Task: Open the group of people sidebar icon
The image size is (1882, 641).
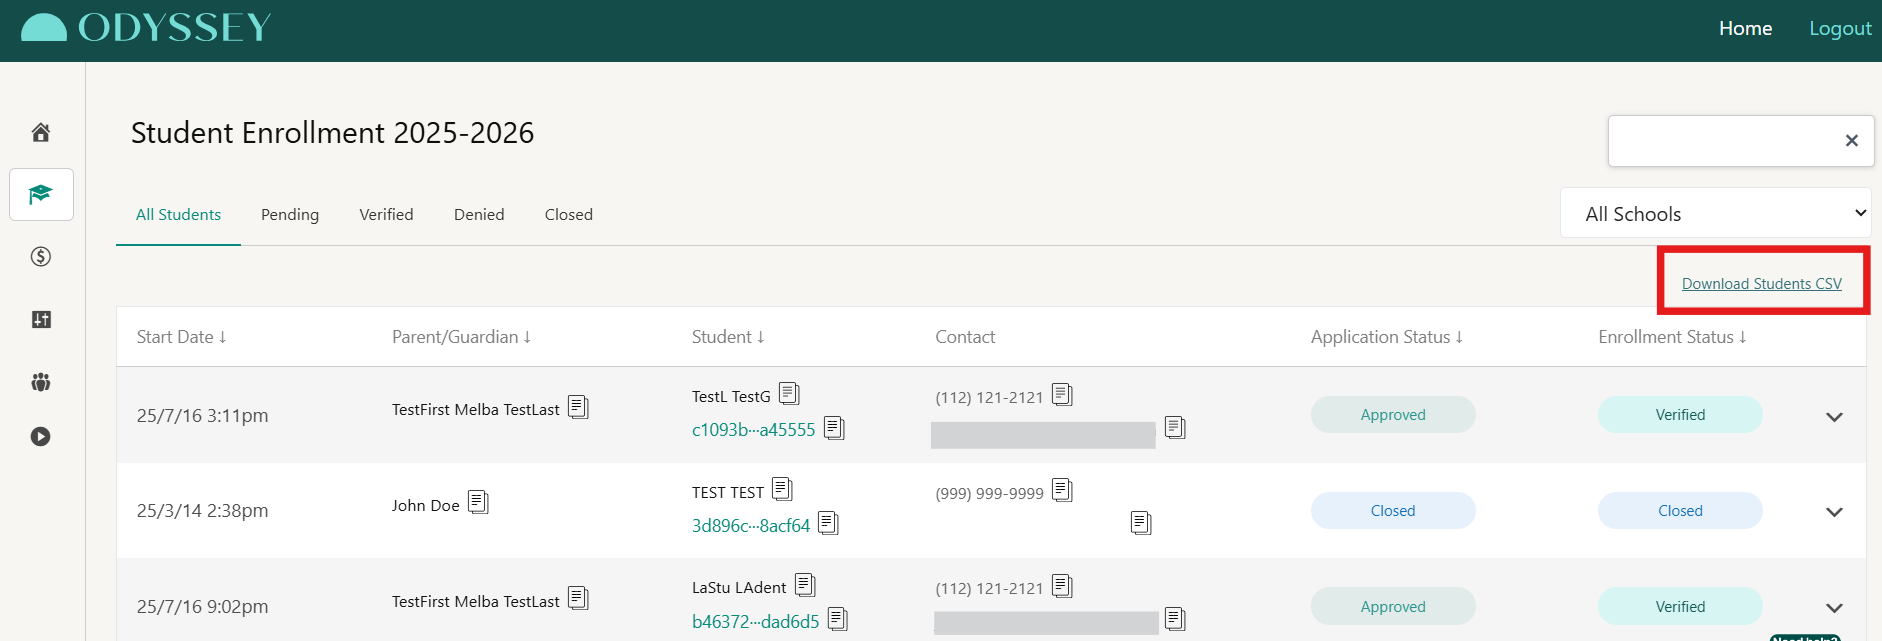Action: (x=41, y=381)
